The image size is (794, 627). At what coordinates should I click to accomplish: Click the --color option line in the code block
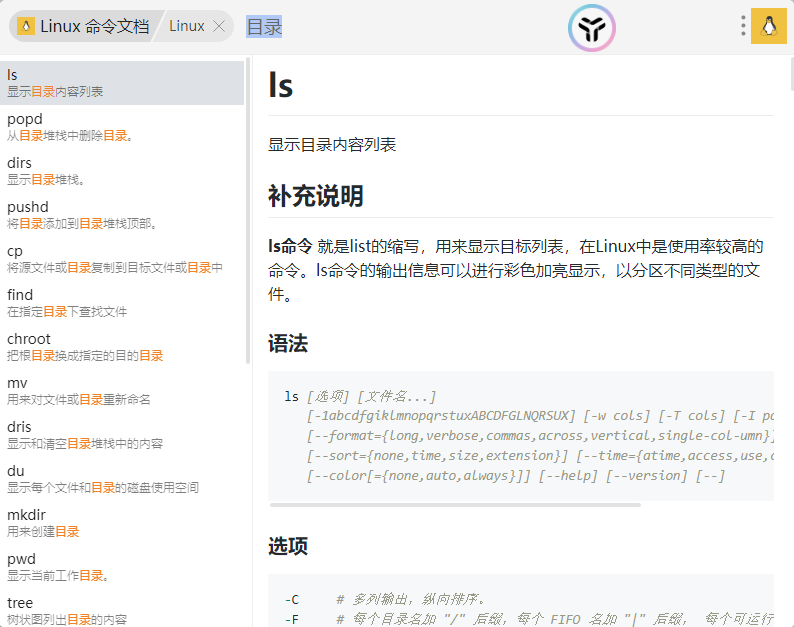tap(515, 476)
